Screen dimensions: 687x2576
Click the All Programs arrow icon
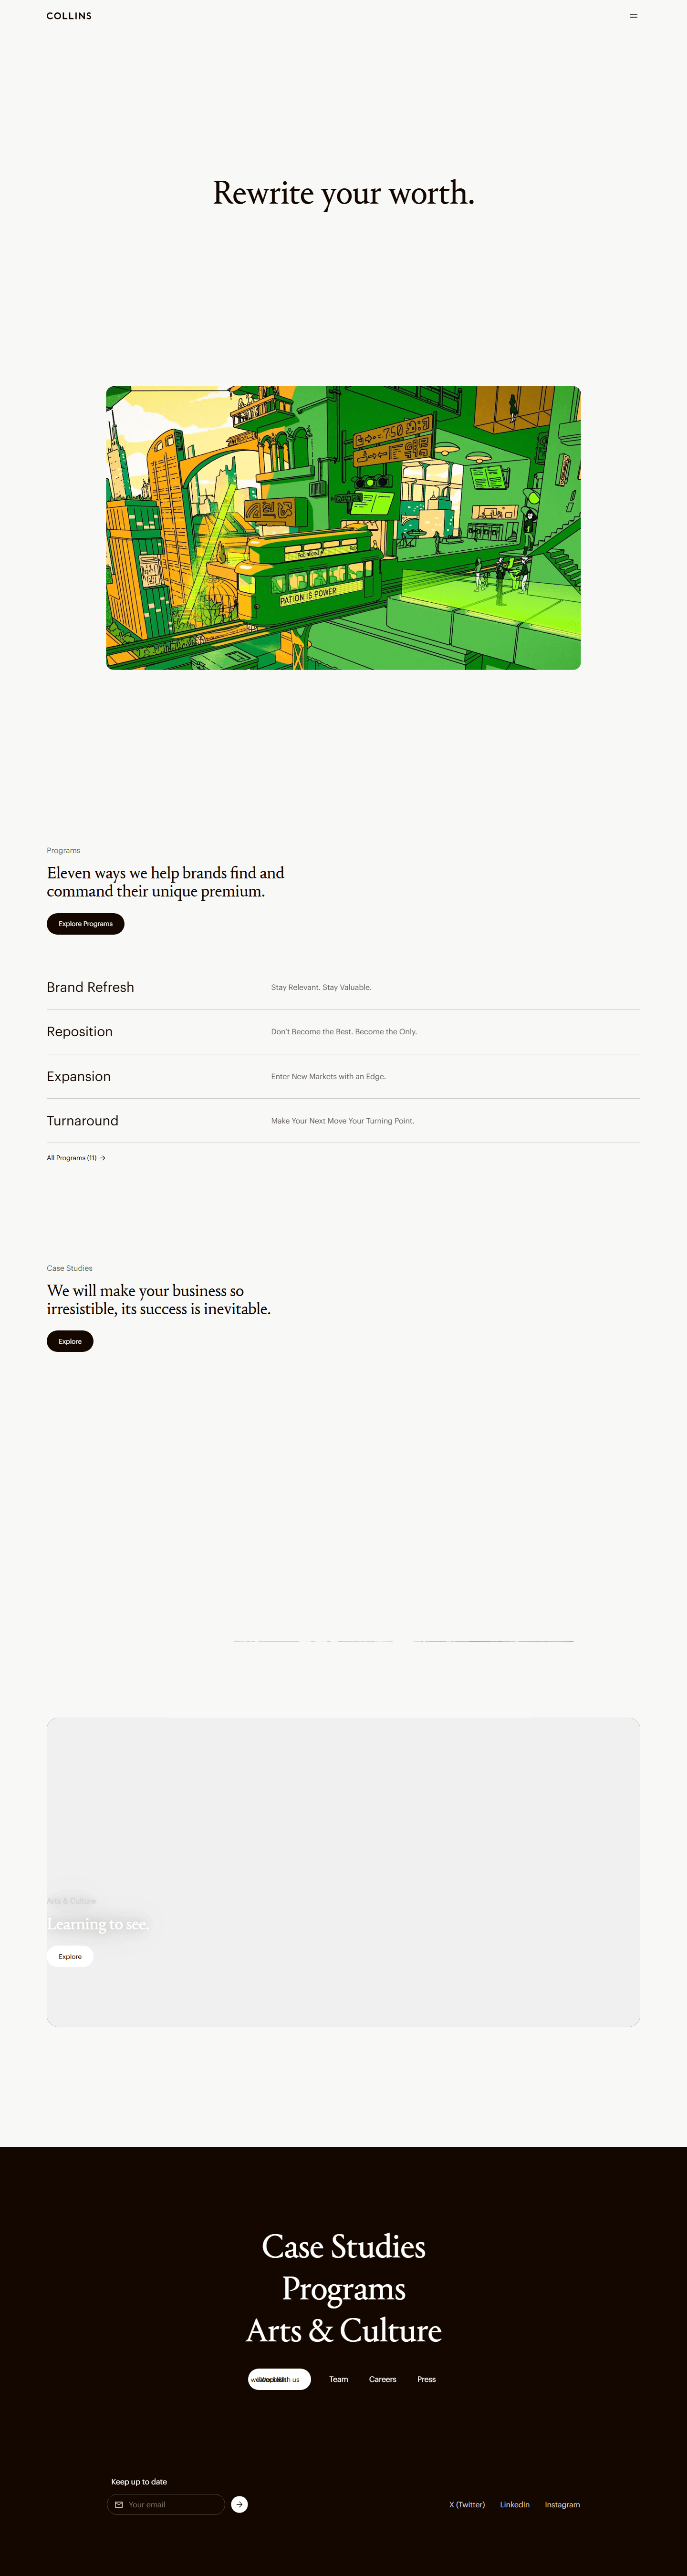[x=103, y=1158]
